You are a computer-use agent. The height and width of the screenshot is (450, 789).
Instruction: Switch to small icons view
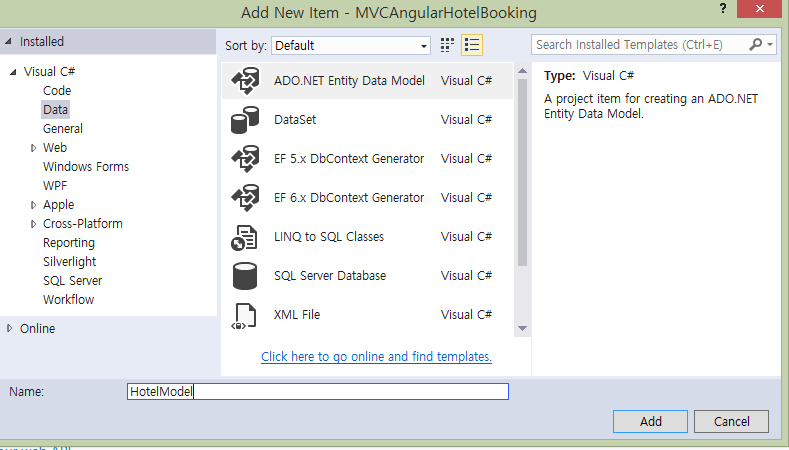(x=447, y=45)
